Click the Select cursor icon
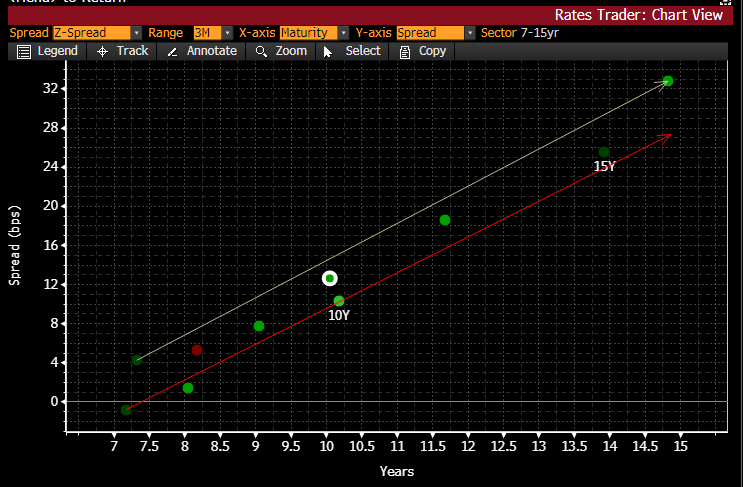Image resolution: width=743 pixels, height=487 pixels. 327,52
